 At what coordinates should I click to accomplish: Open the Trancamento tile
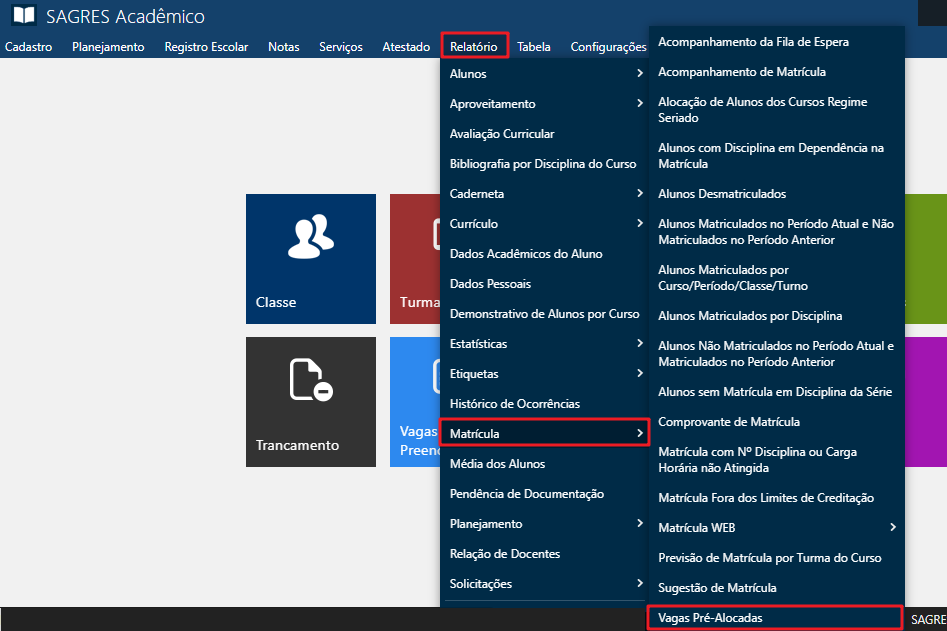coord(310,402)
